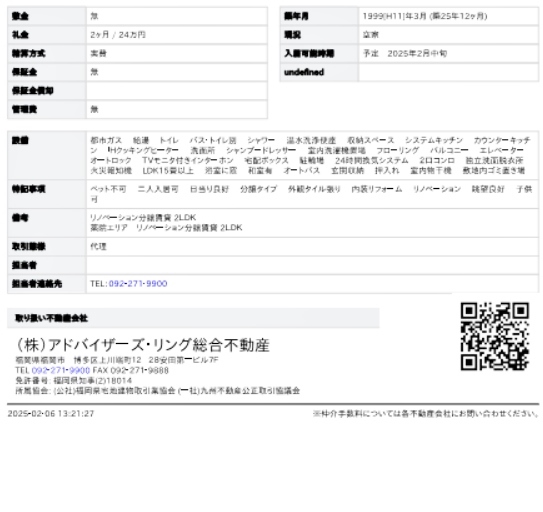
Task: Click the 備考 text リノベーション分譲賃貸 2LDK
Action: (143, 218)
